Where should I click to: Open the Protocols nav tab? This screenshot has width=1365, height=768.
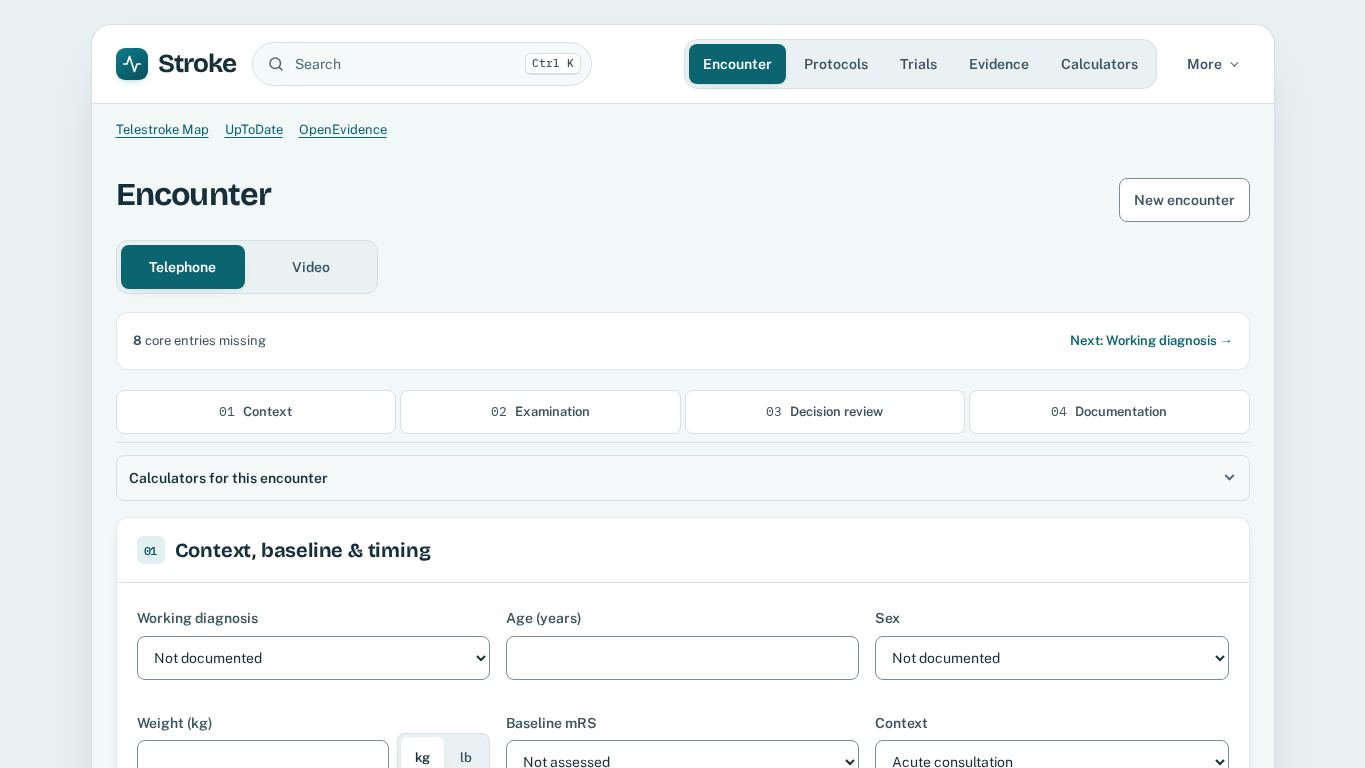click(x=836, y=64)
